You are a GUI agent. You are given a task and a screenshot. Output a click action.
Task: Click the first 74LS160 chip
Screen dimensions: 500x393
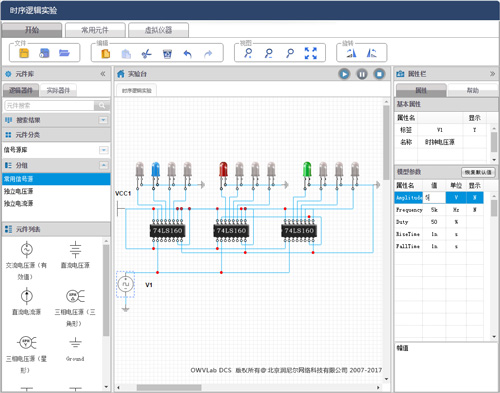pos(167,230)
